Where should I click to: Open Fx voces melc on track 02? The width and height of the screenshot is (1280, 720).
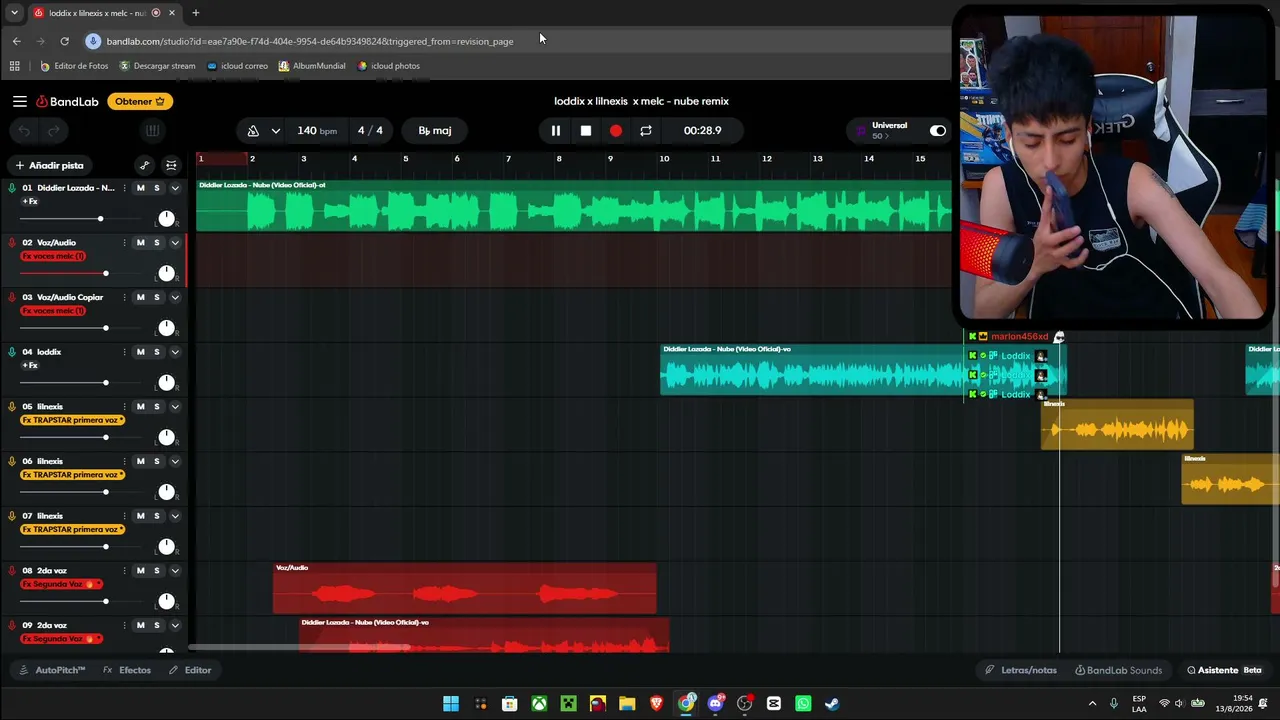click(53, 256)
